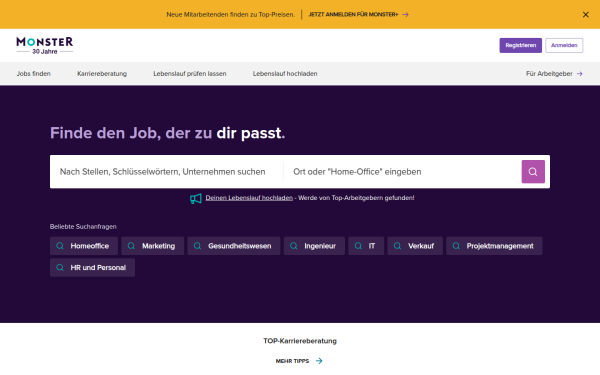Click magnifier icon in HR und Personal chip
Screen dimensions: 600x375
(60, 267)
